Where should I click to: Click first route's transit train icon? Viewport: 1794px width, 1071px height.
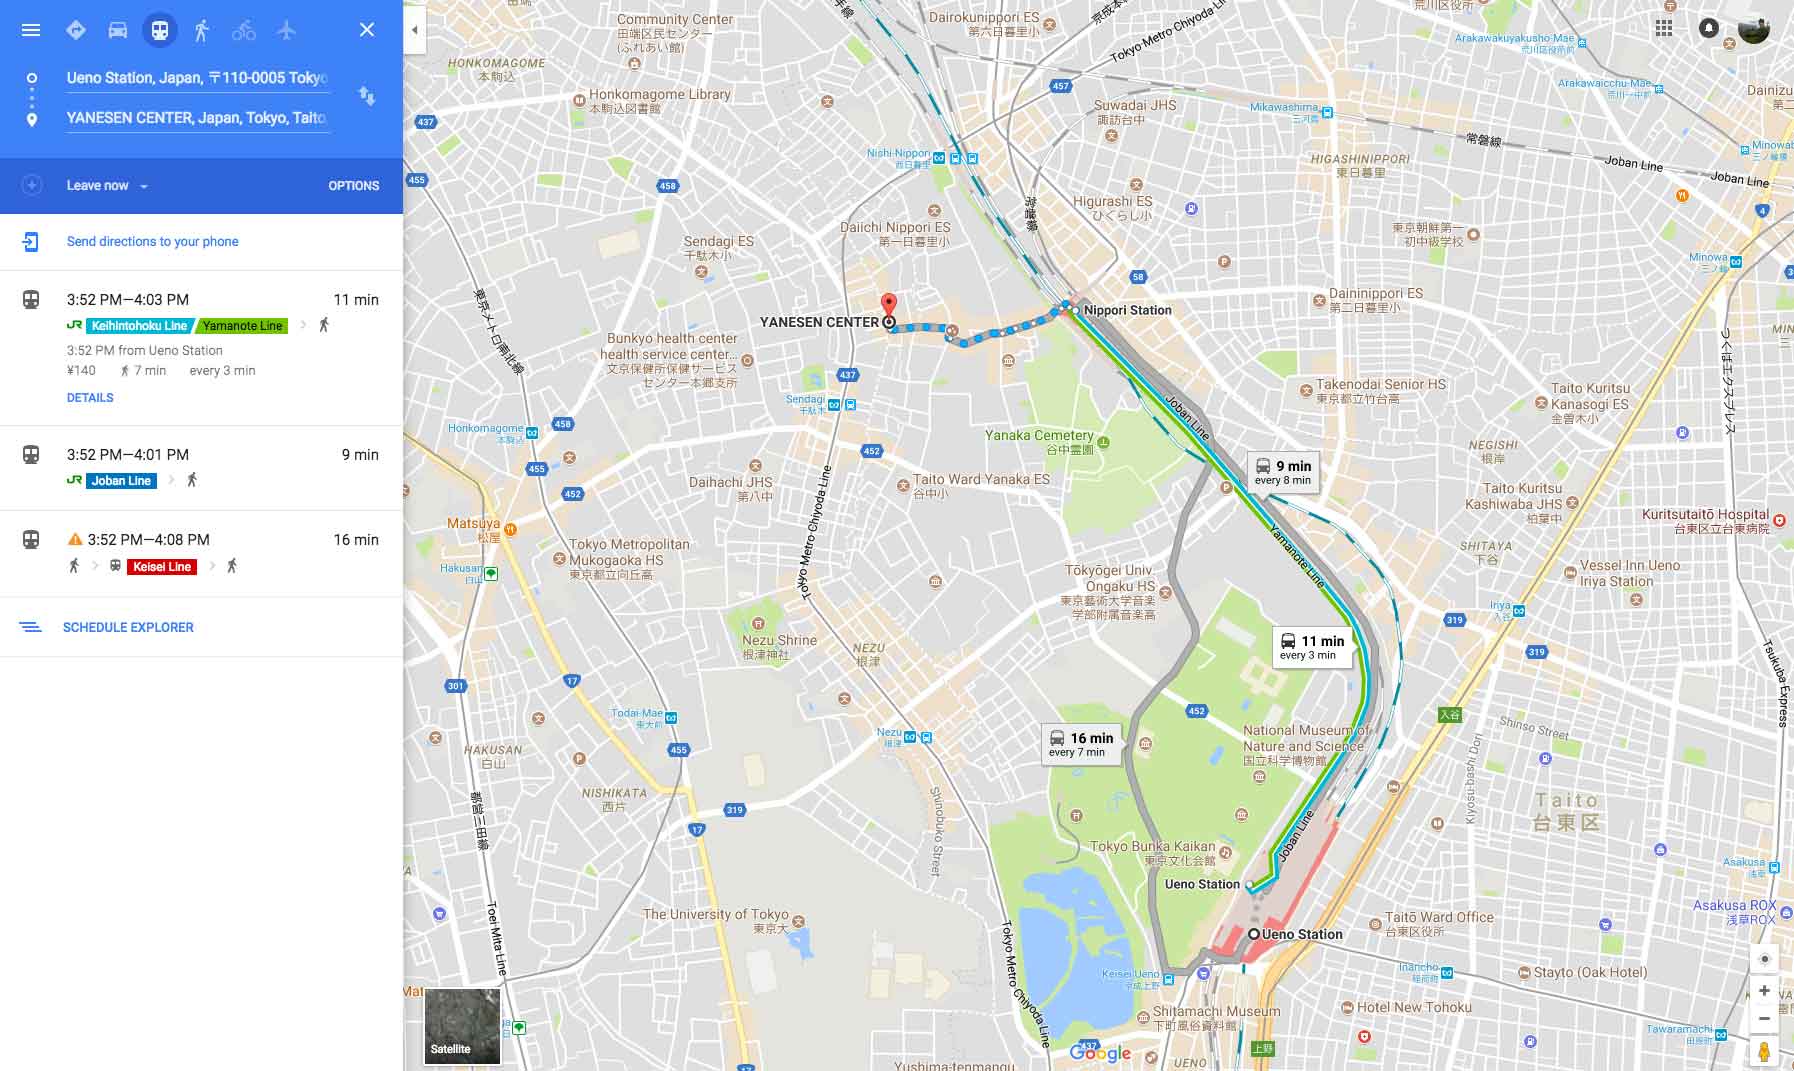(31, 299)
